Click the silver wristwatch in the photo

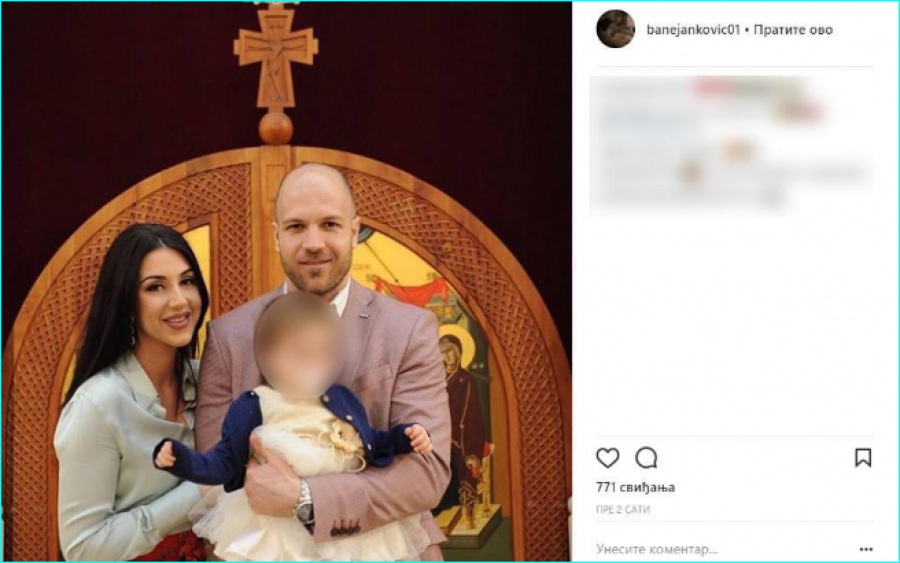pos(304,503)
